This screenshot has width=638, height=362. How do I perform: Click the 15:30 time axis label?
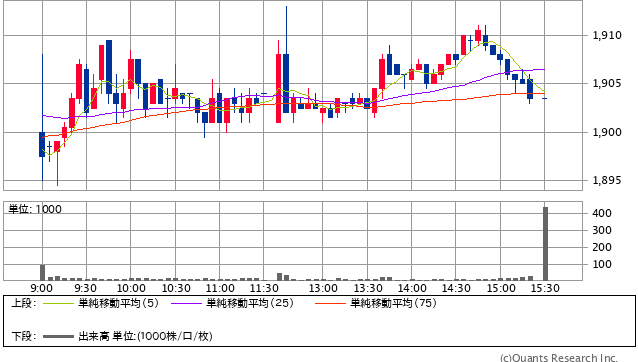pos(545,288)
